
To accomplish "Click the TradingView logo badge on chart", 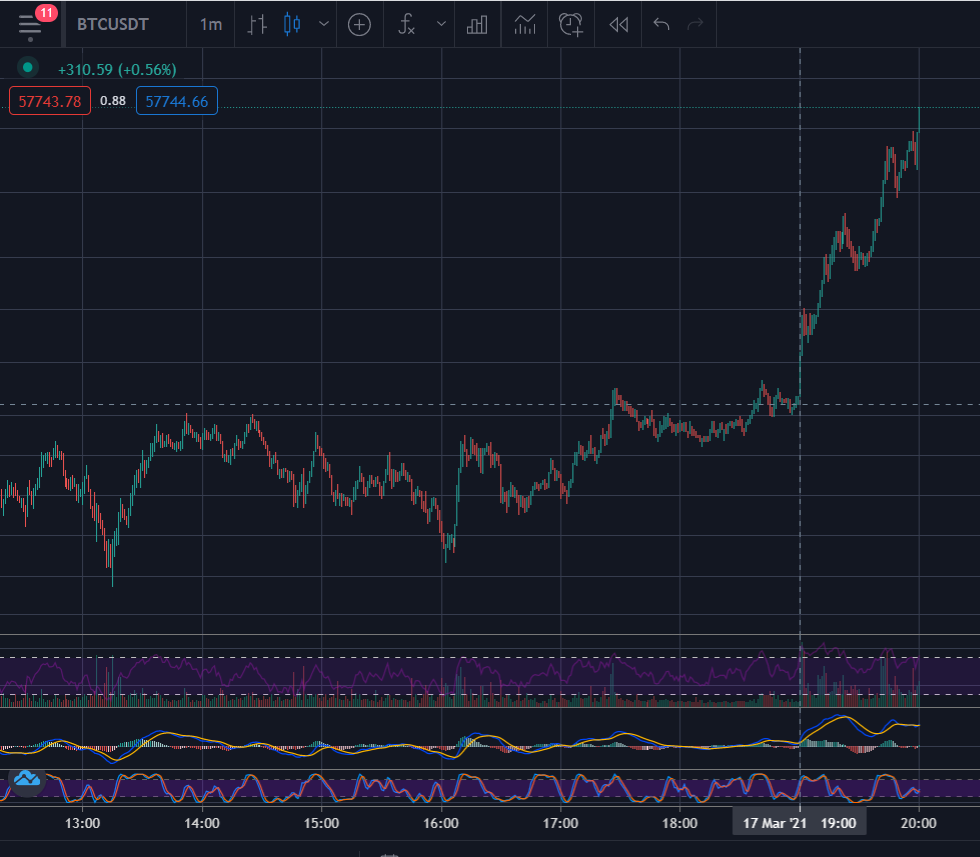I will pos(27,780).
